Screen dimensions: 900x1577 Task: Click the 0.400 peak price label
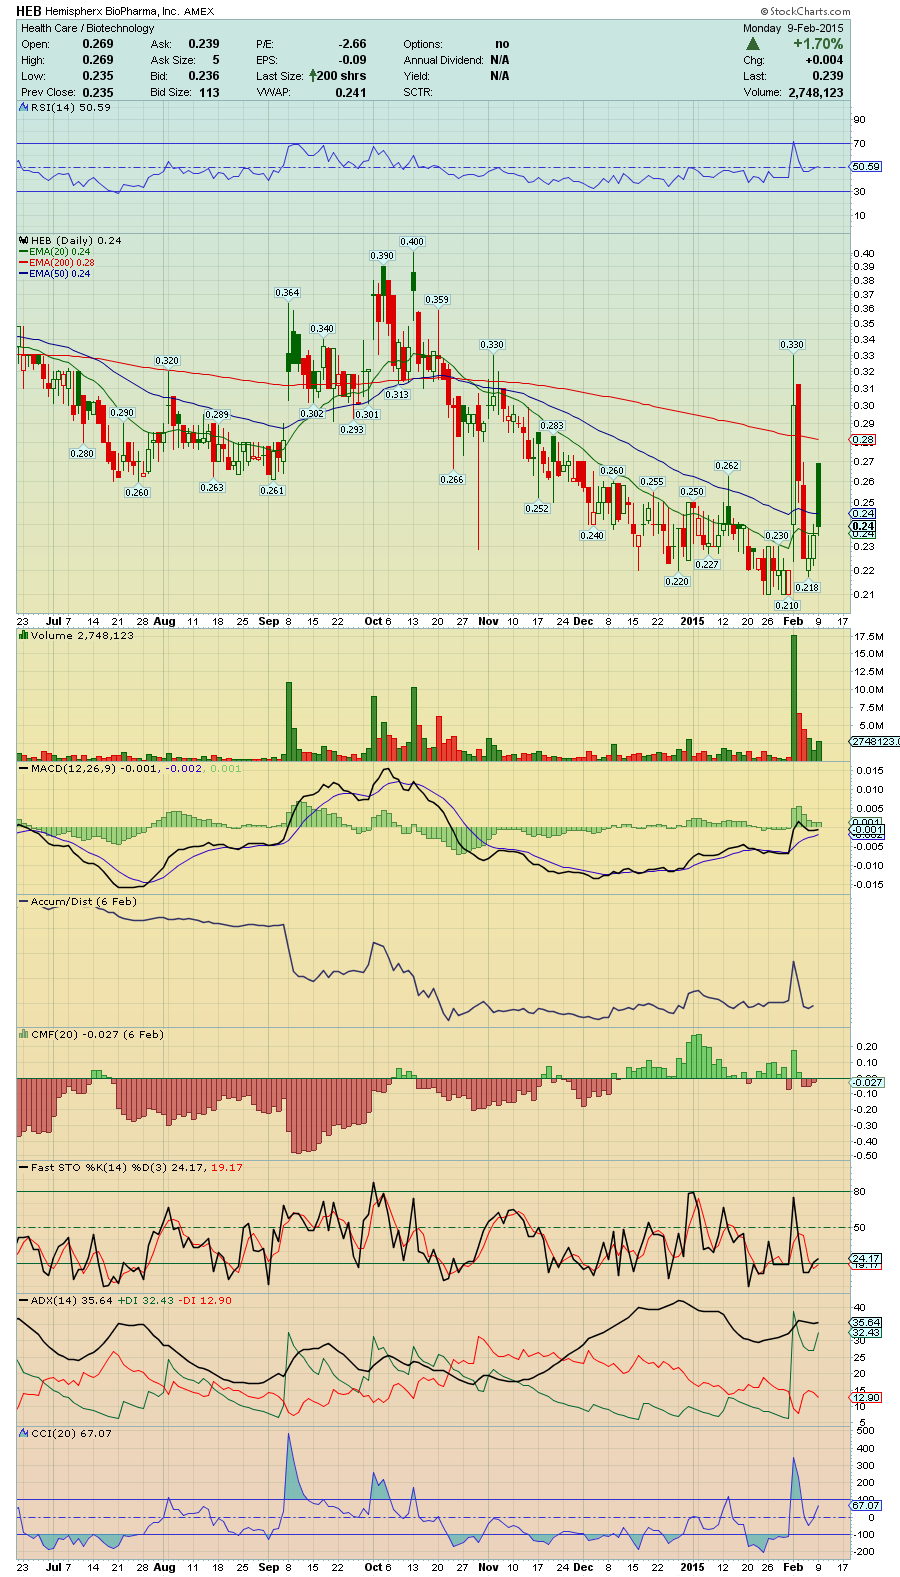click(x=412, y=242)
